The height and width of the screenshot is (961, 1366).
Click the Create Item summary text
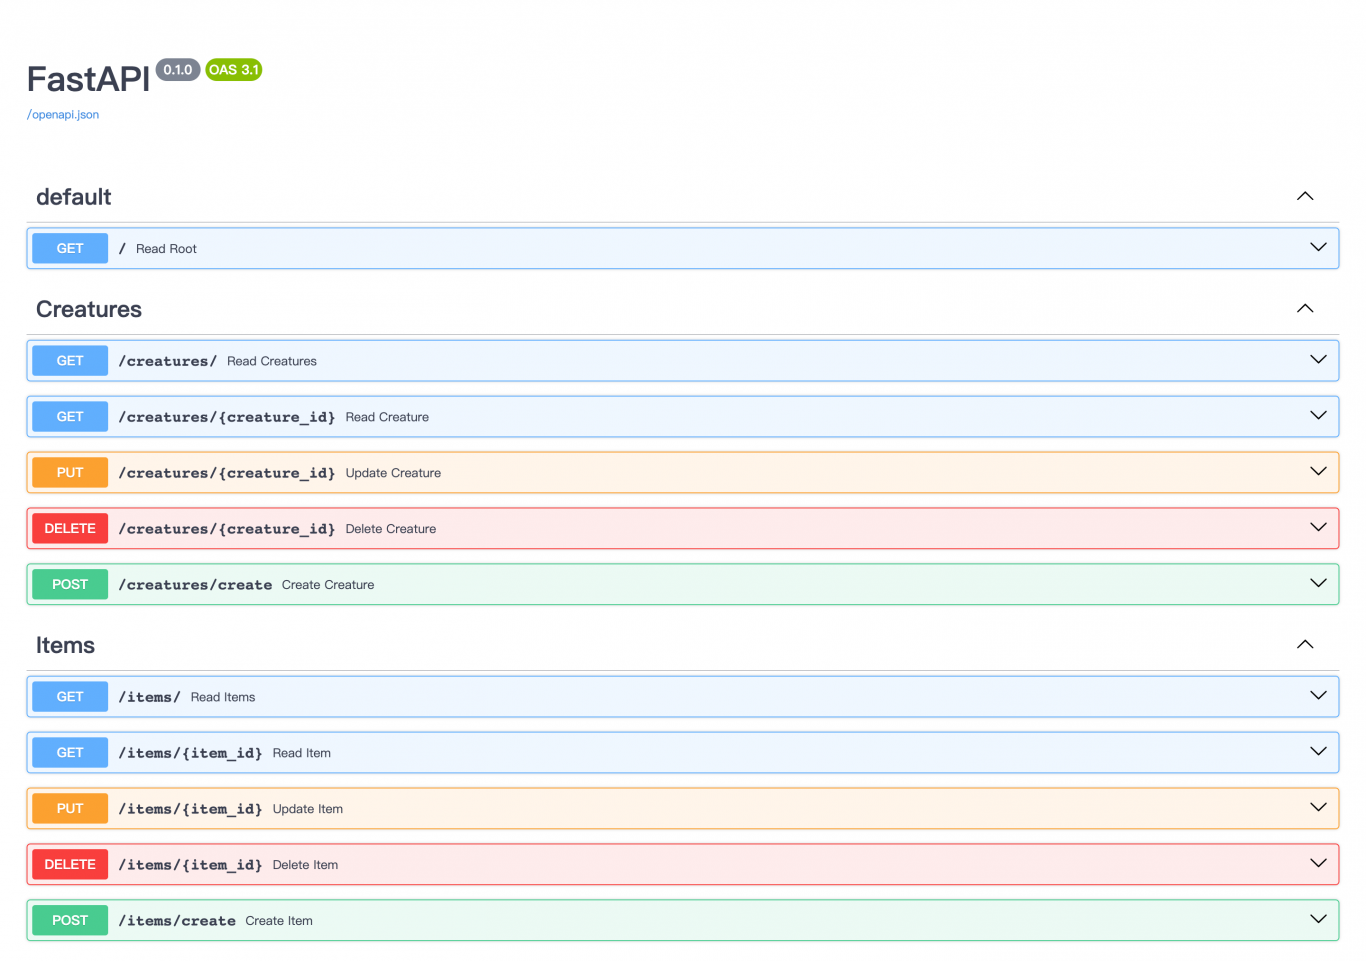coord(279,921)
